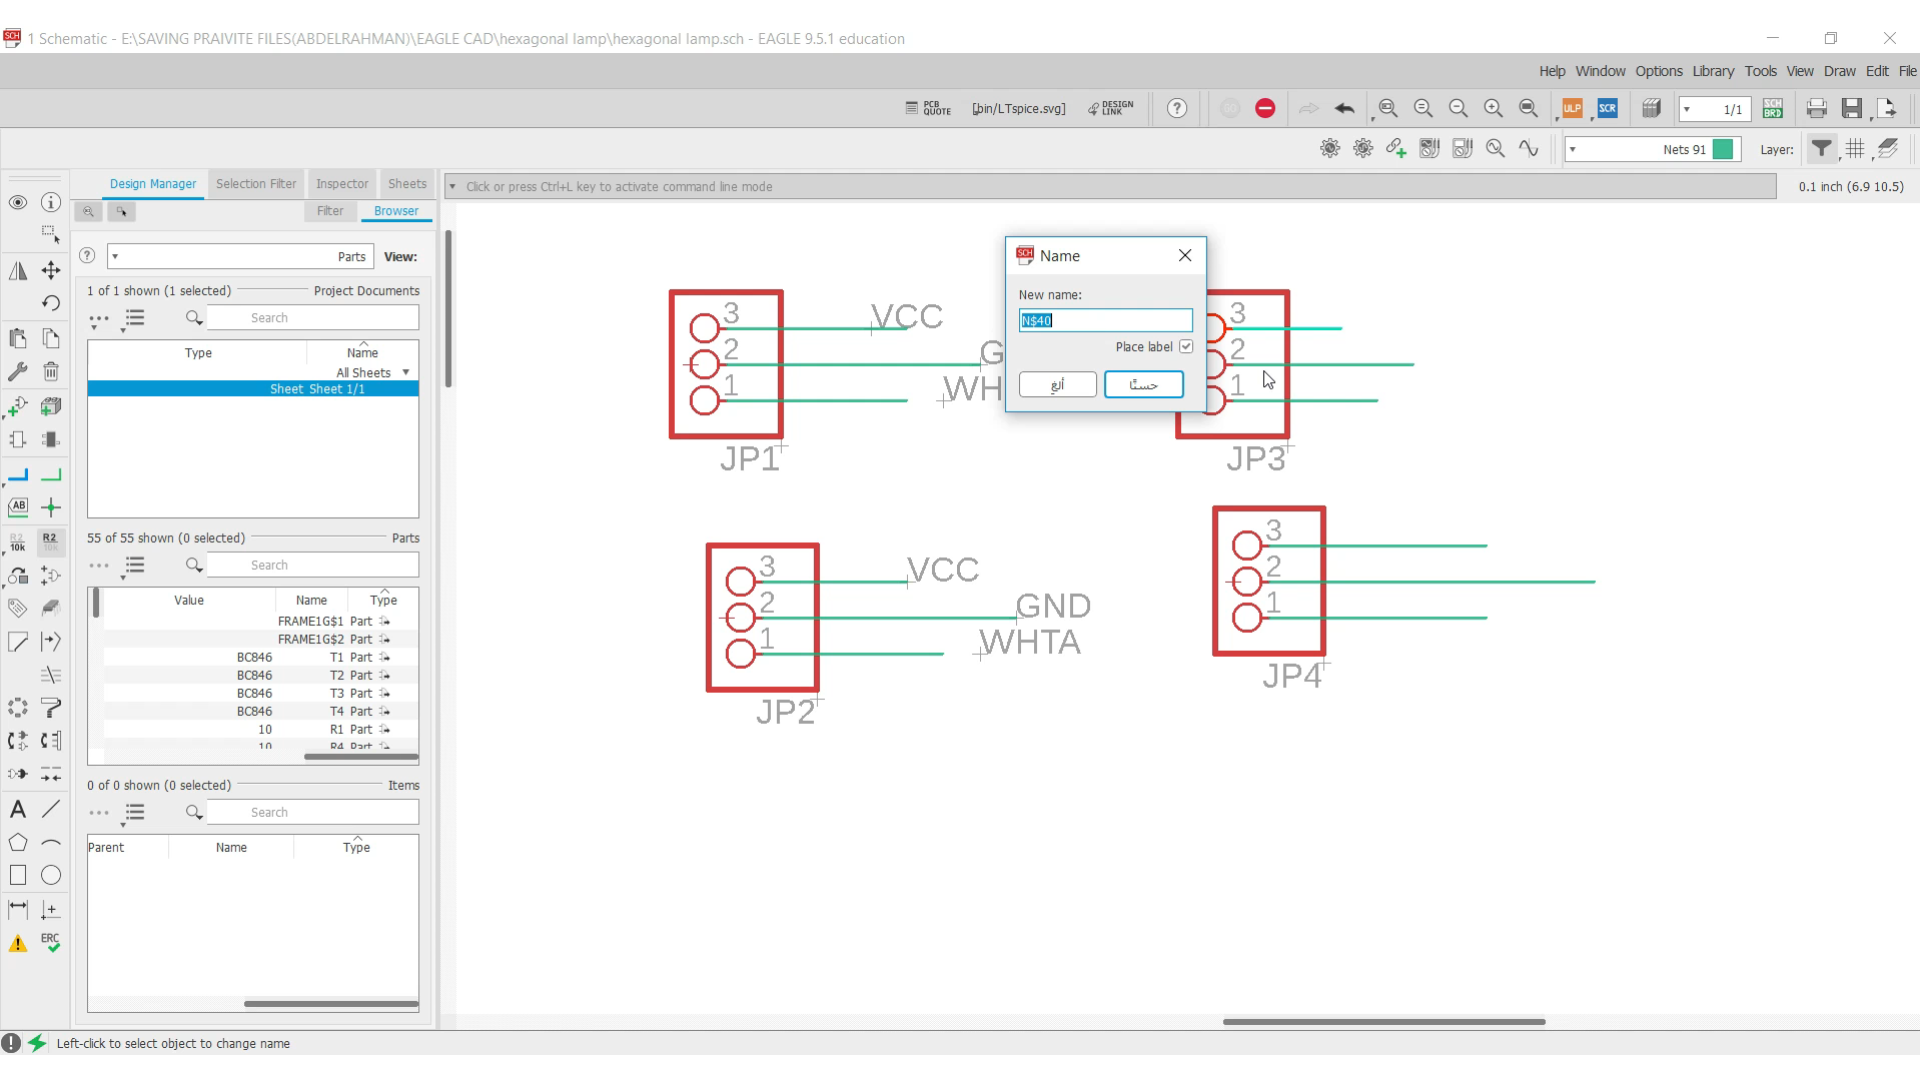Screen dimensions: 1920x1080
Task: Click the zoom out magnifier icon
Action: point(1462,108)
